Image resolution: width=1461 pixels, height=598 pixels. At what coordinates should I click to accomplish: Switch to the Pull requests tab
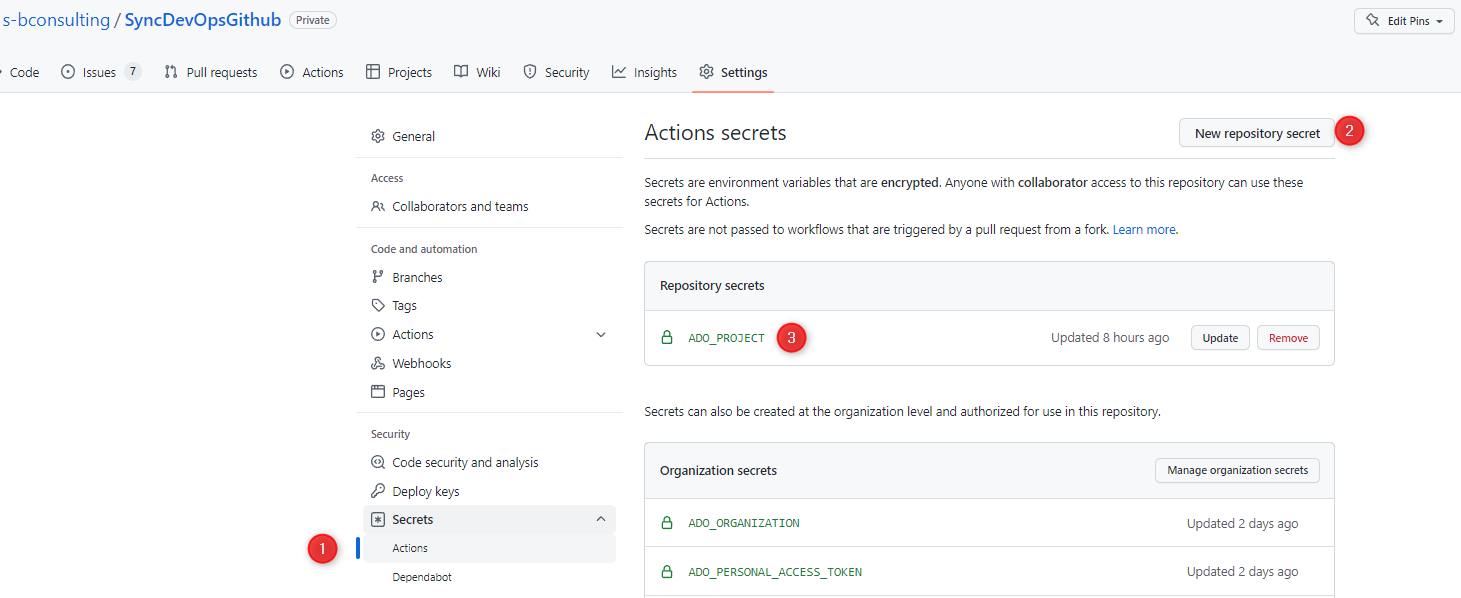210,71
